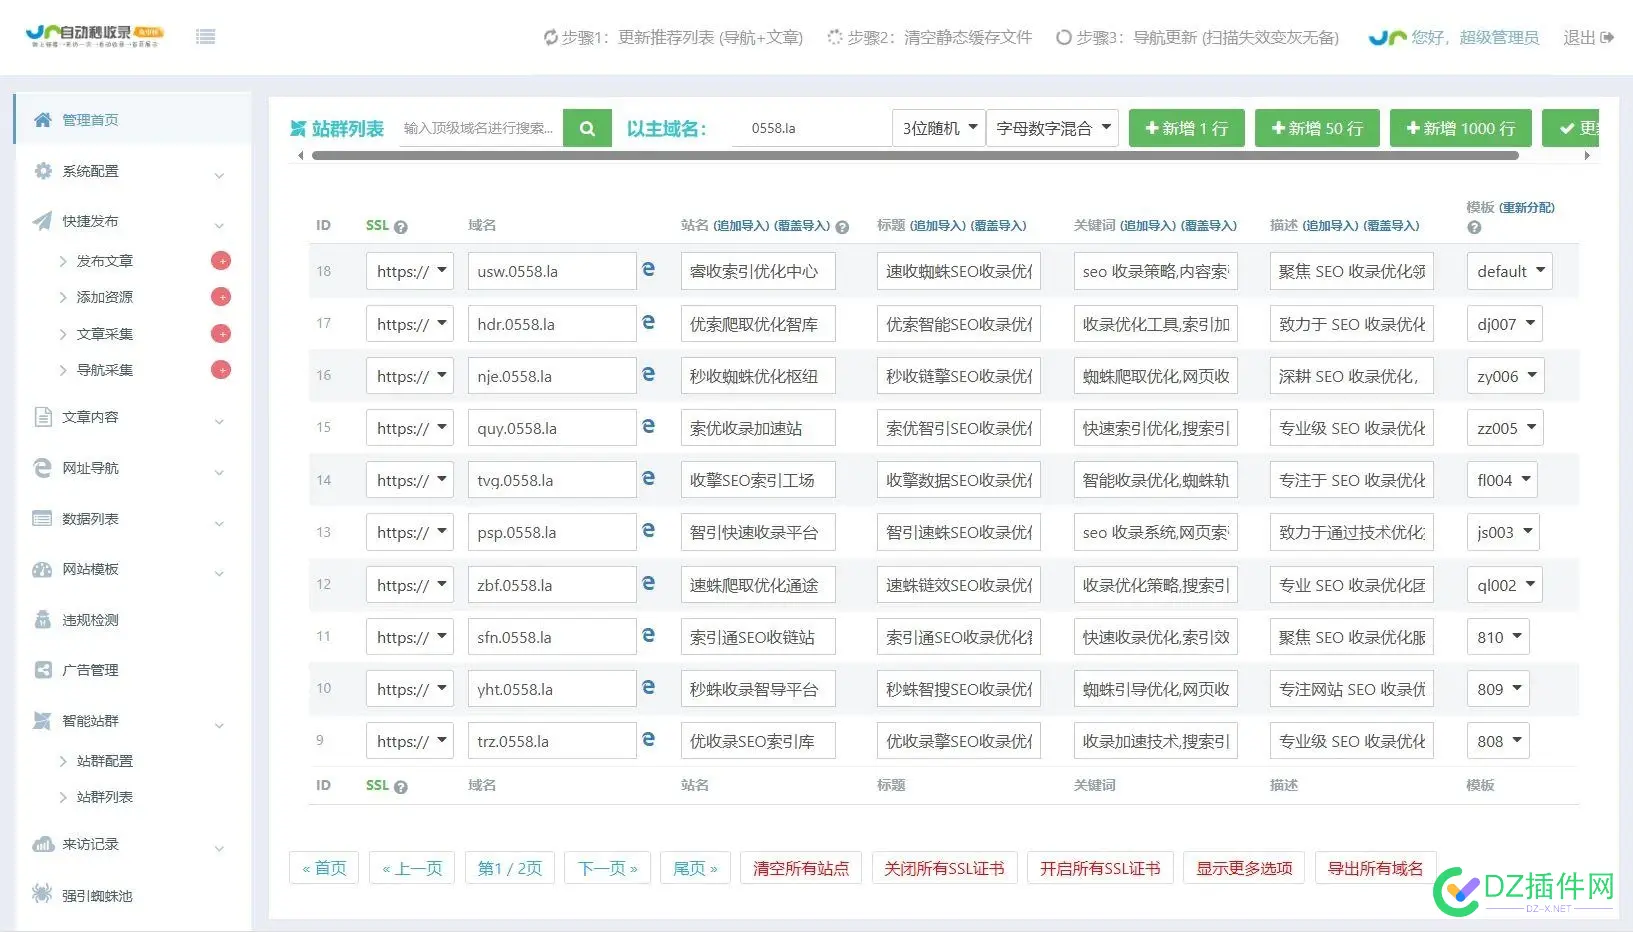Open 管理首页 in the sidebar
This screenshot has width=1633, height=932.
90,120
